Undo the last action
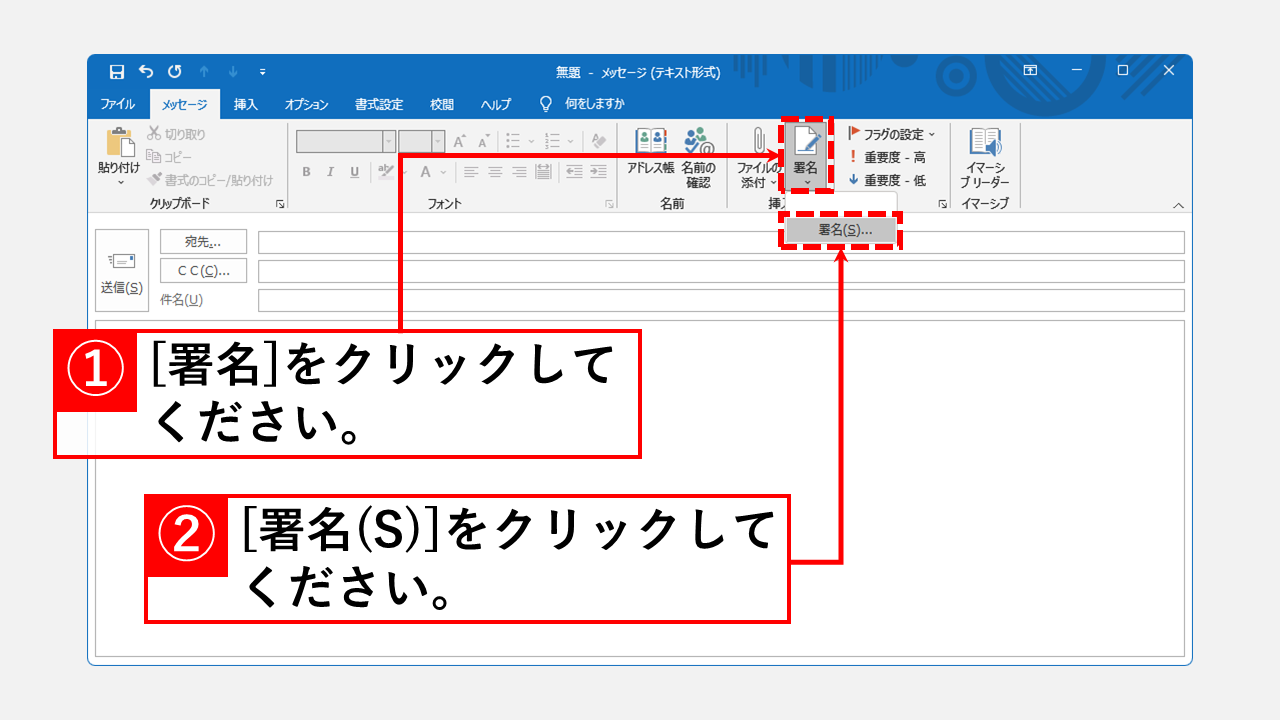The width and height of the screenshot is (1280, 720). pyautogui.click(x=146, y=71)
